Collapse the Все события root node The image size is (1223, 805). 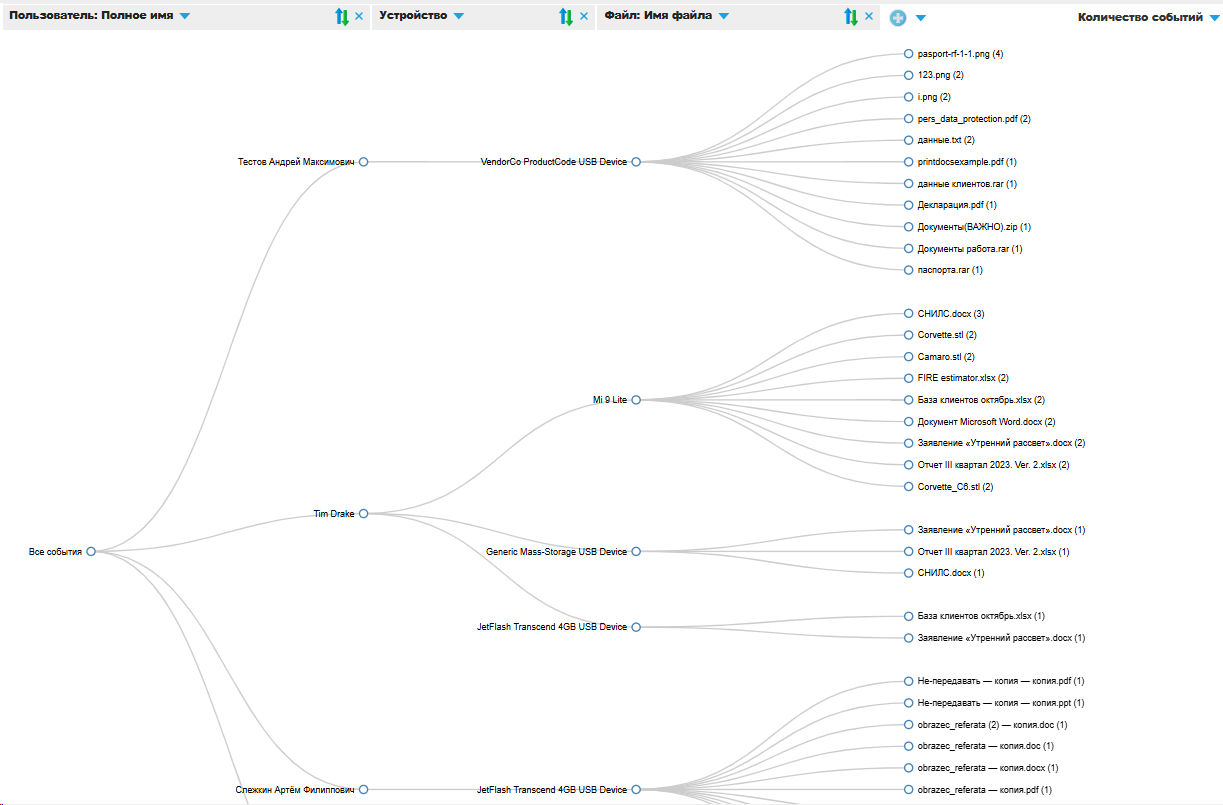(91, 551)
